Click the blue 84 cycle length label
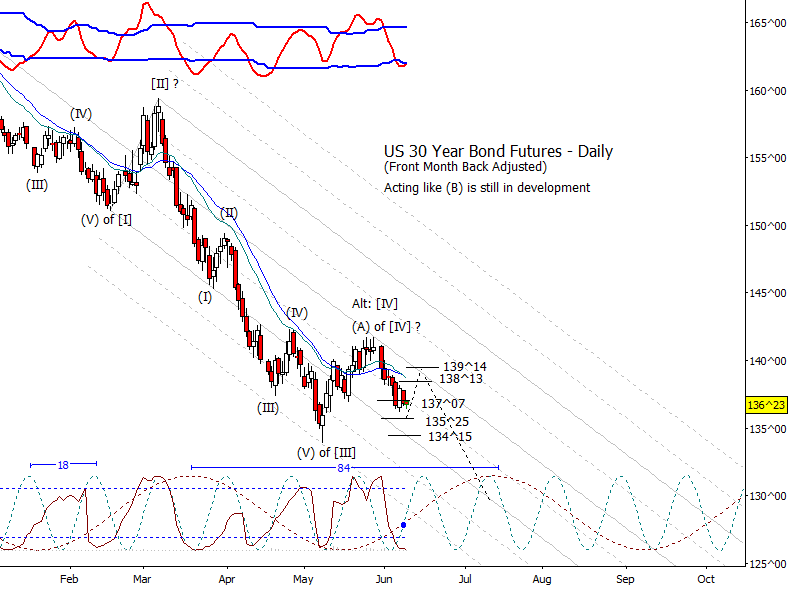The width and height of the screenshot is (802, 603). (344, 468)
